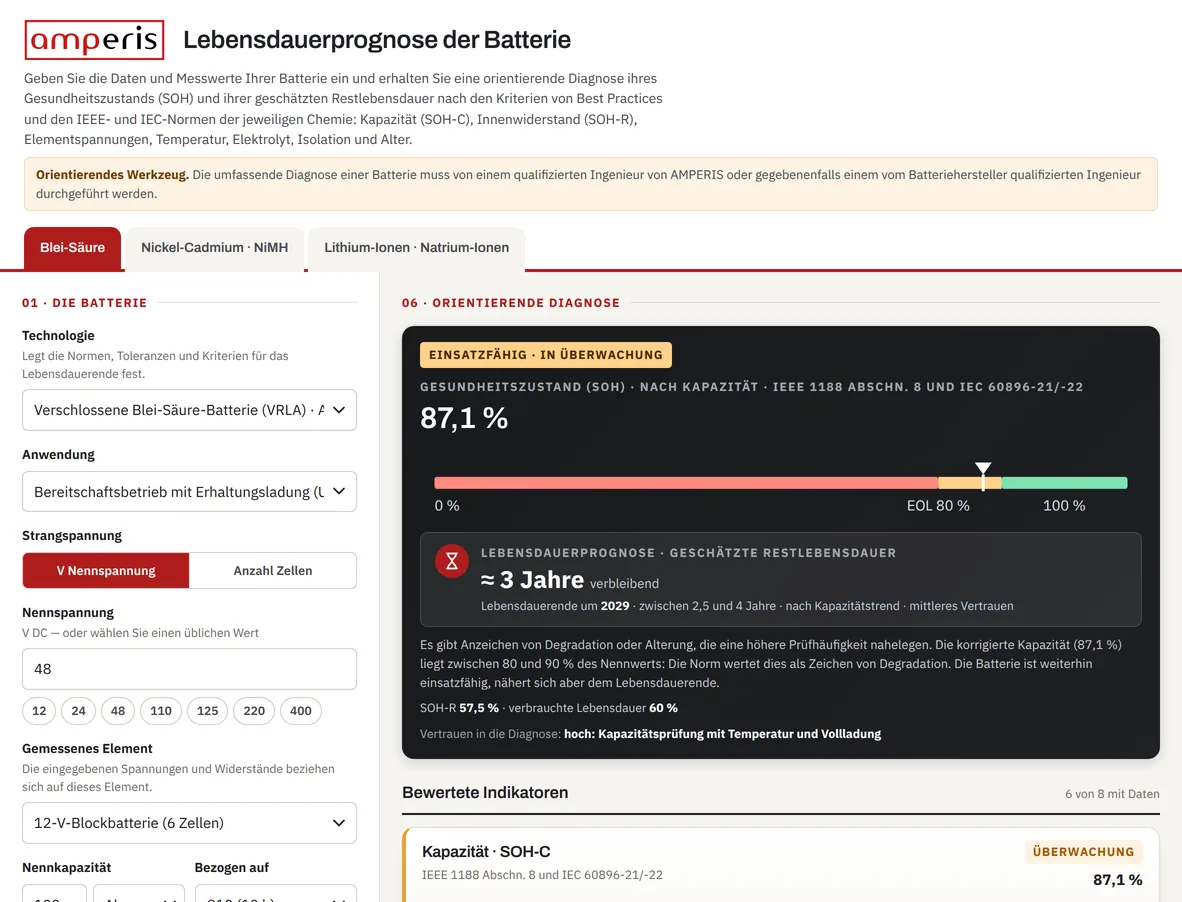1182x902 pixels.
Task: Click the hourglass remaining-life icon
Action: point(452,561)
